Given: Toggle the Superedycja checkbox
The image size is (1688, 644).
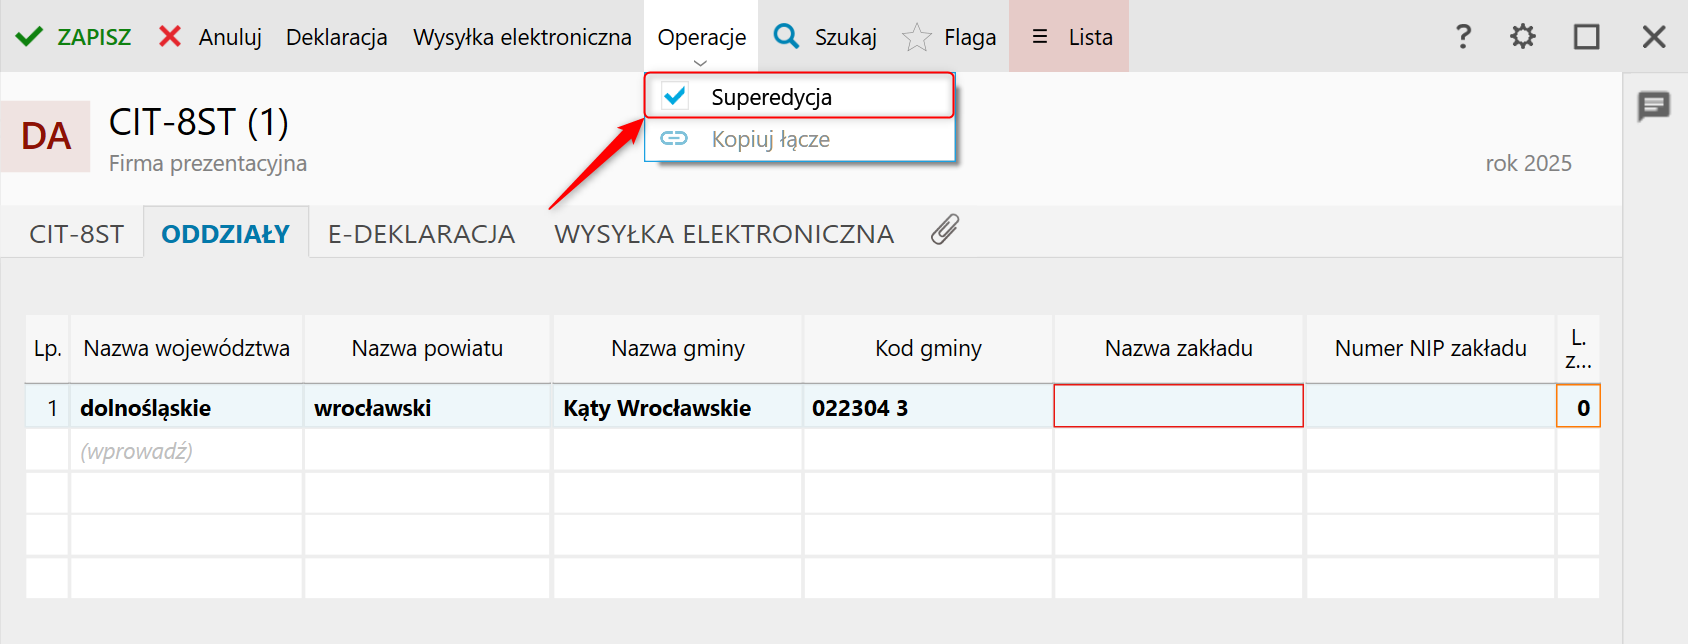Looking at the screenshot, I should click(675, 96).
